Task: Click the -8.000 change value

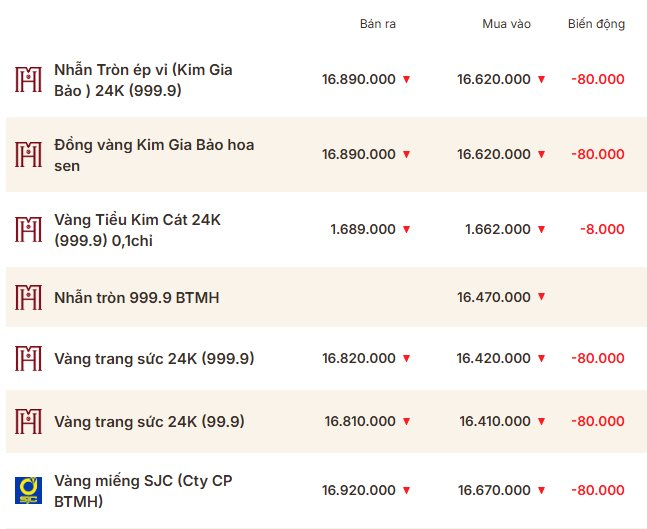Action: (x=603, y=229)
